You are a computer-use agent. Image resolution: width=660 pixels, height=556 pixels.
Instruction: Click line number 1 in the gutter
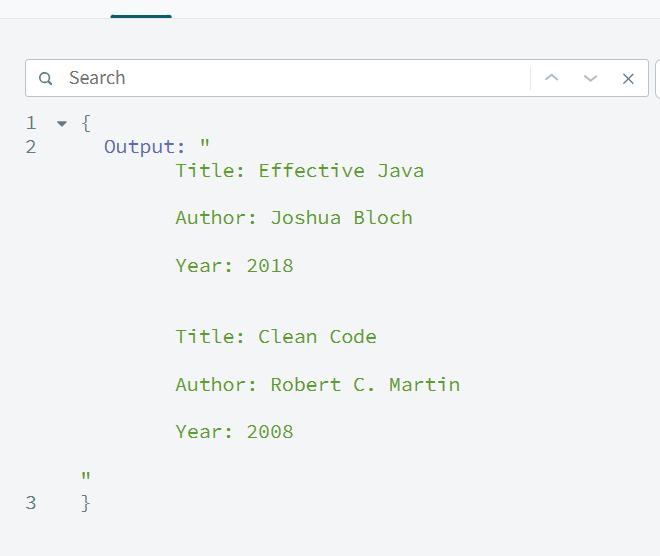(31, 124)
